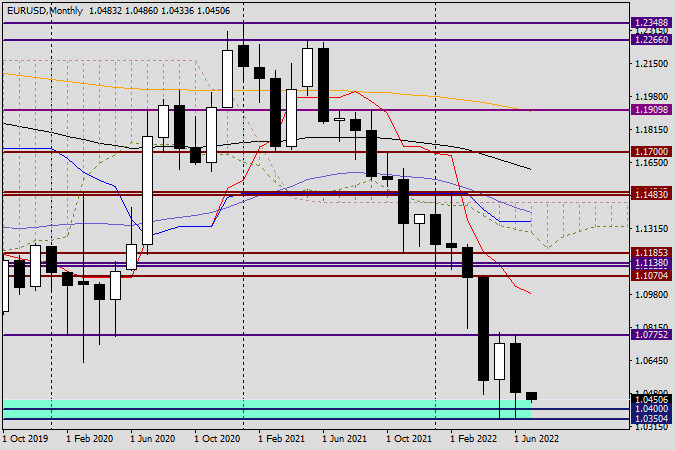Click the 1 Oct 2020 date label
Image resolution: width=675 pixels, height=450 pixels.
click(x=217, y=439)
